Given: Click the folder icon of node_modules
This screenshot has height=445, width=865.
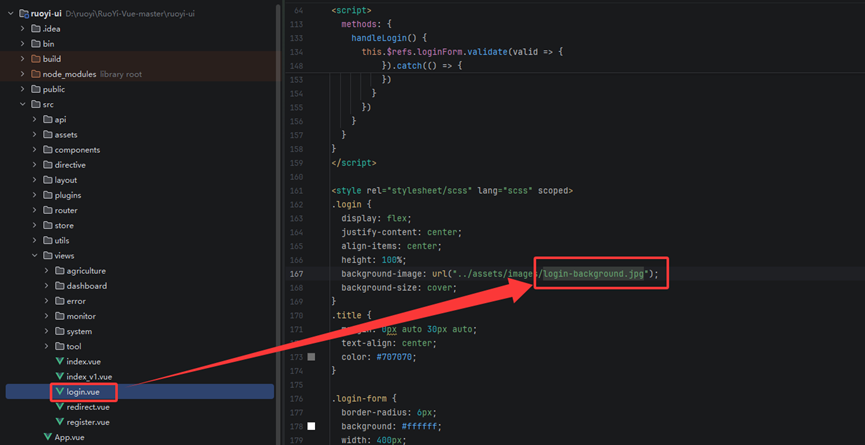Looking at the screenshot, I should [36, 74].
